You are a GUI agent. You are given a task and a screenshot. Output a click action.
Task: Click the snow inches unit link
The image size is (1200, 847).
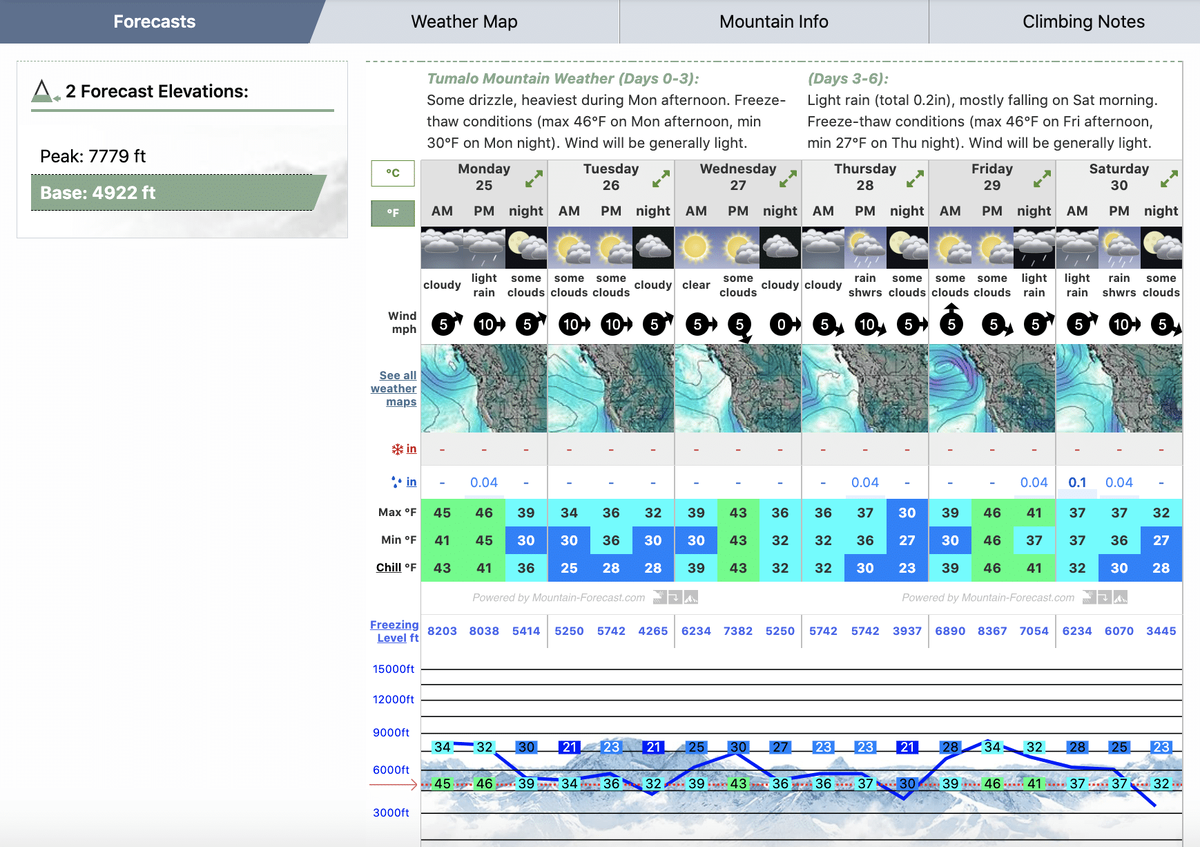coord(411,449)
